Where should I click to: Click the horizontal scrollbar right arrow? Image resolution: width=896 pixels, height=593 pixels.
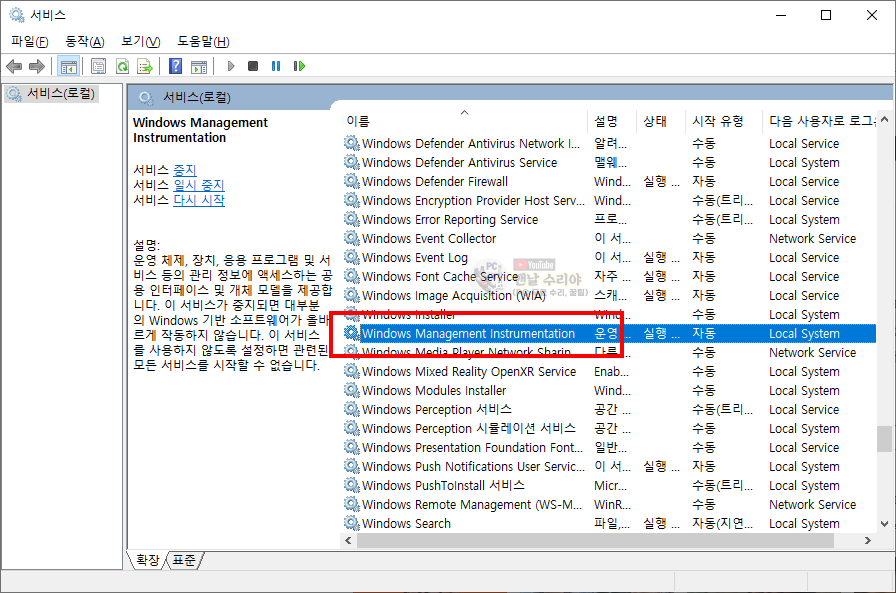pyautogui.click(x=868, y=540)
